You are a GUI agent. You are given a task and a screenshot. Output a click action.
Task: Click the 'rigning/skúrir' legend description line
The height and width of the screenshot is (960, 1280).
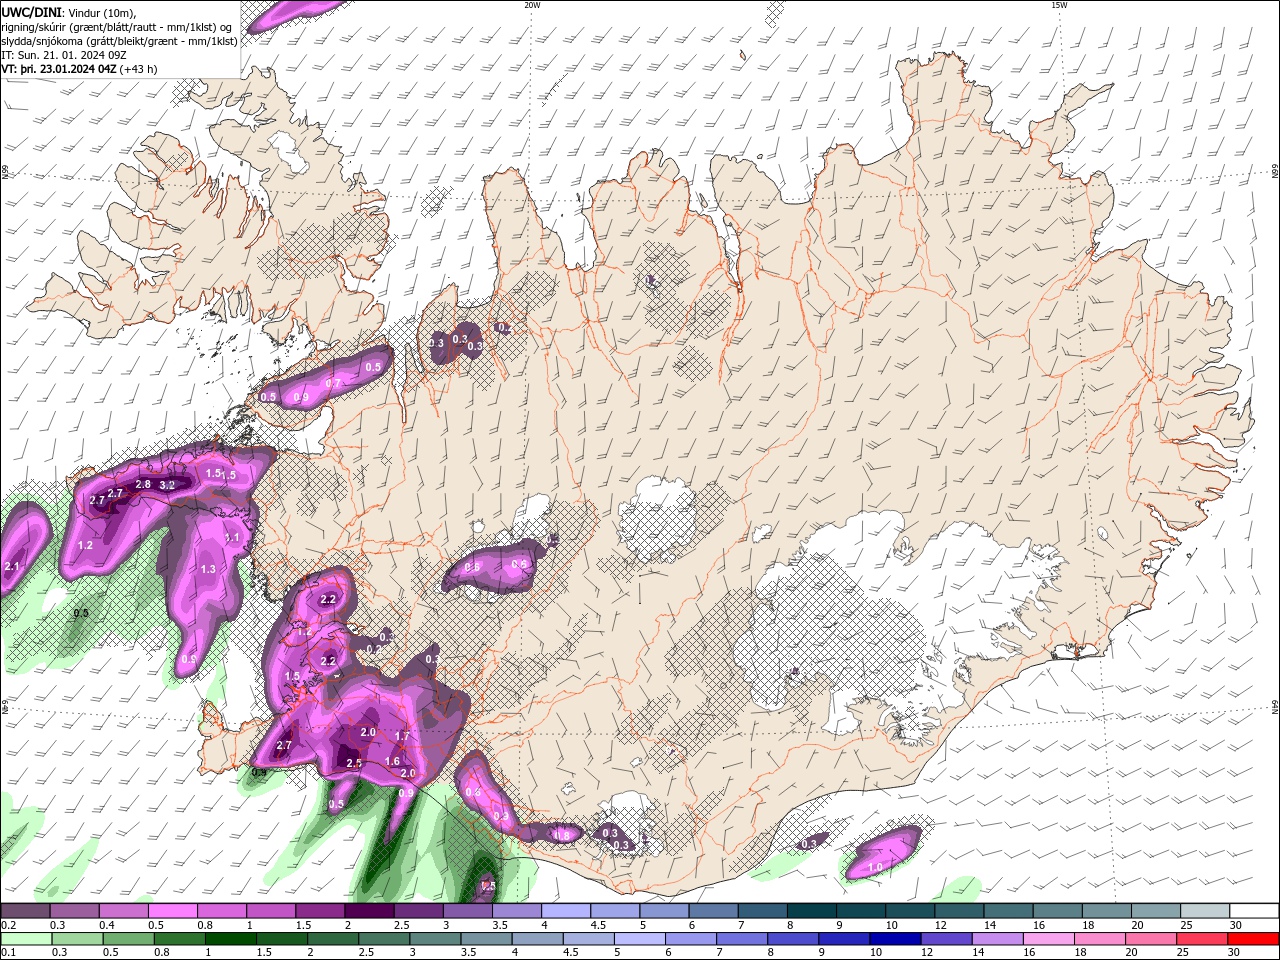117,26
